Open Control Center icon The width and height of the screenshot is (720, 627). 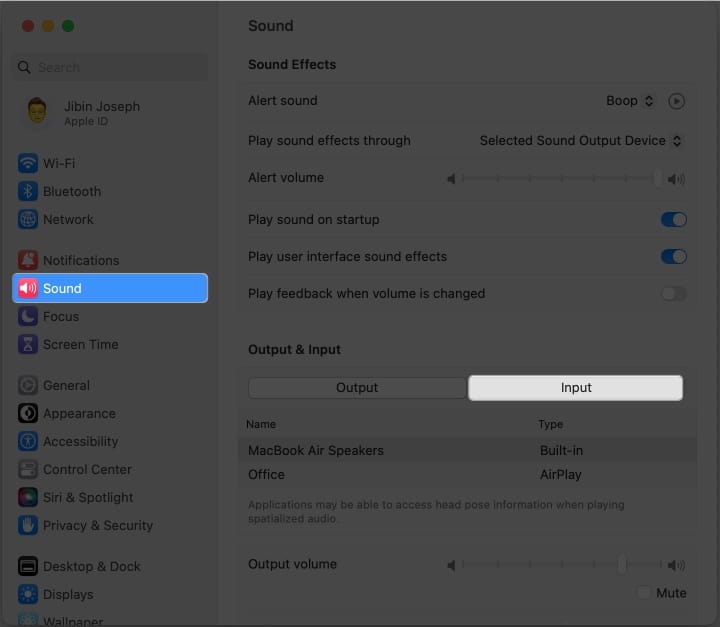click(28, 469)
